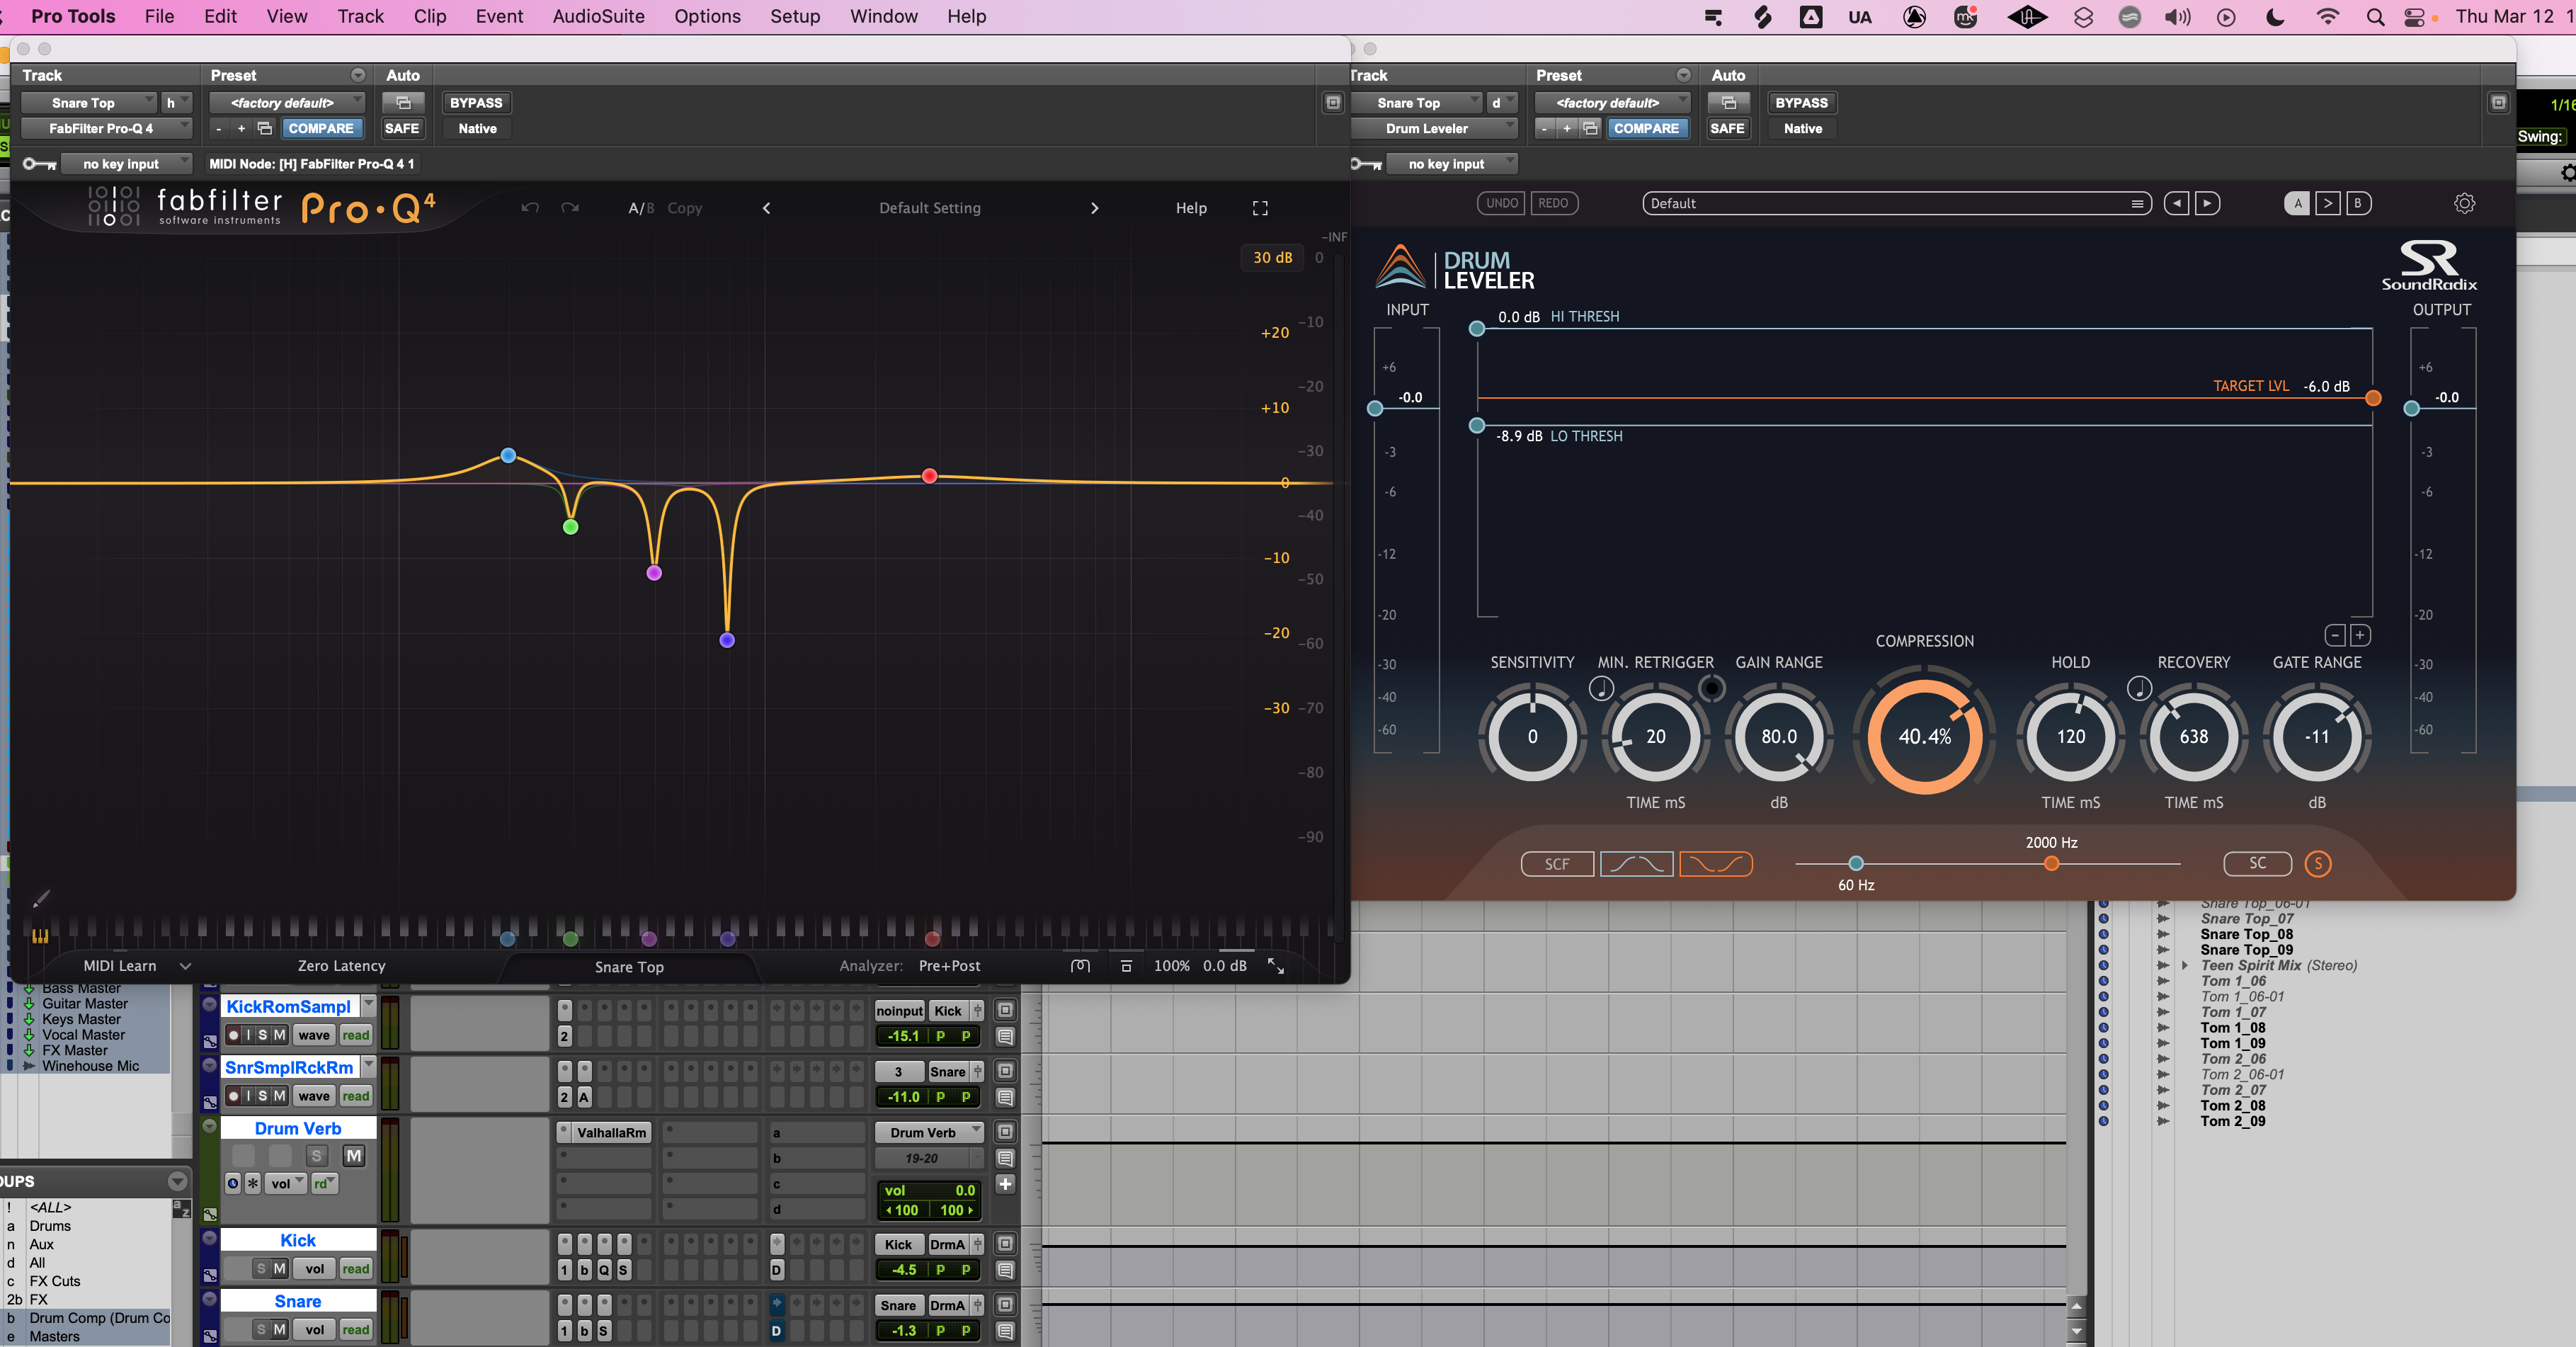
Task: Mute the Drum Verb track
Action: point(354,1156)
